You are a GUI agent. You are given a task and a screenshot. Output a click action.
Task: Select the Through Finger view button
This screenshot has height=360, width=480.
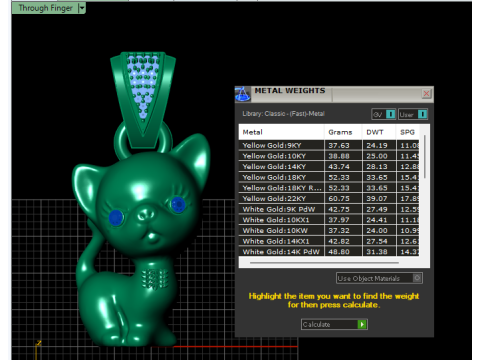point(45,8)
